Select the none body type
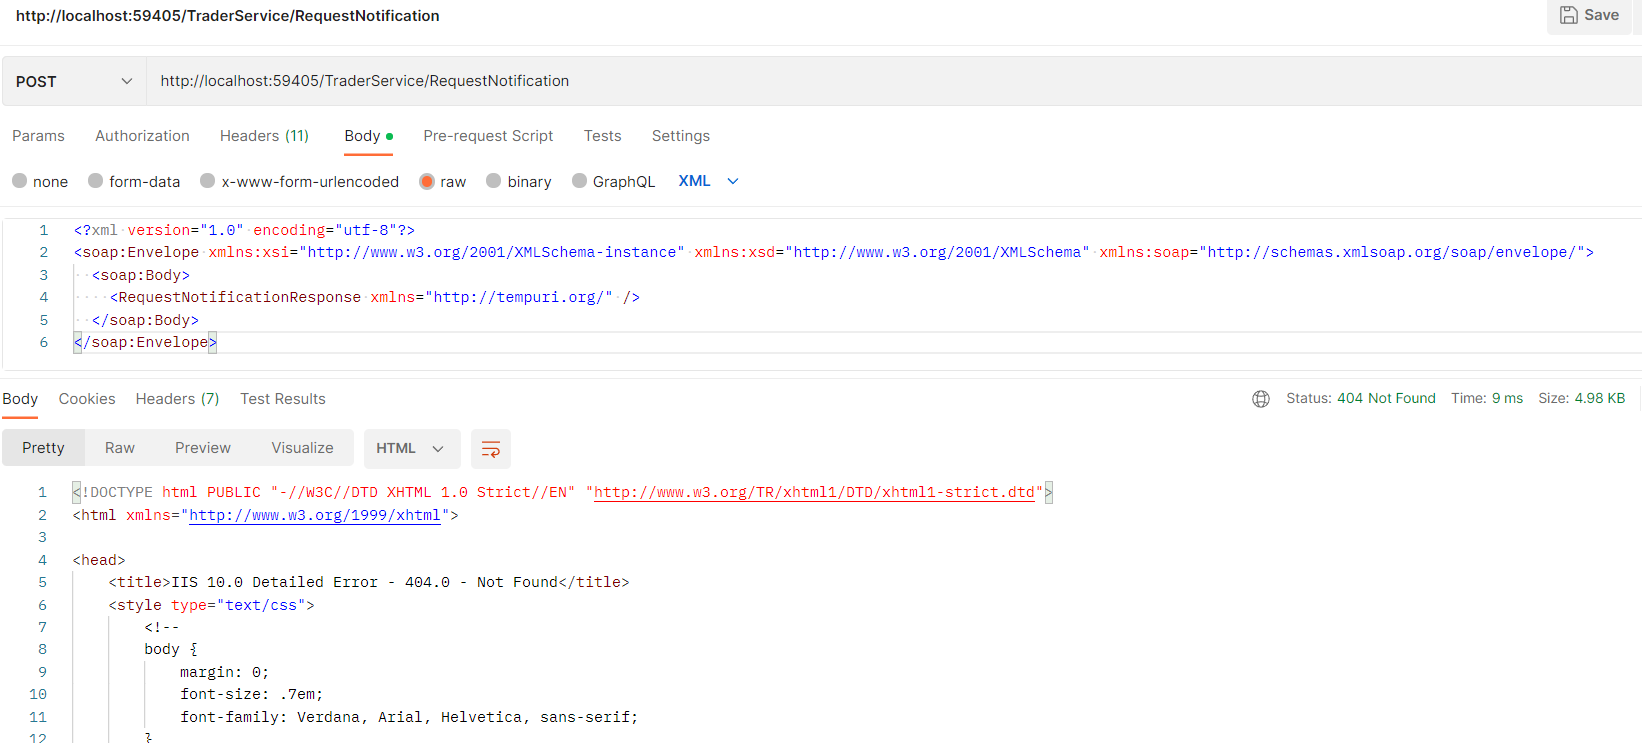The image size is (1642, 743). tap(19, 181)
